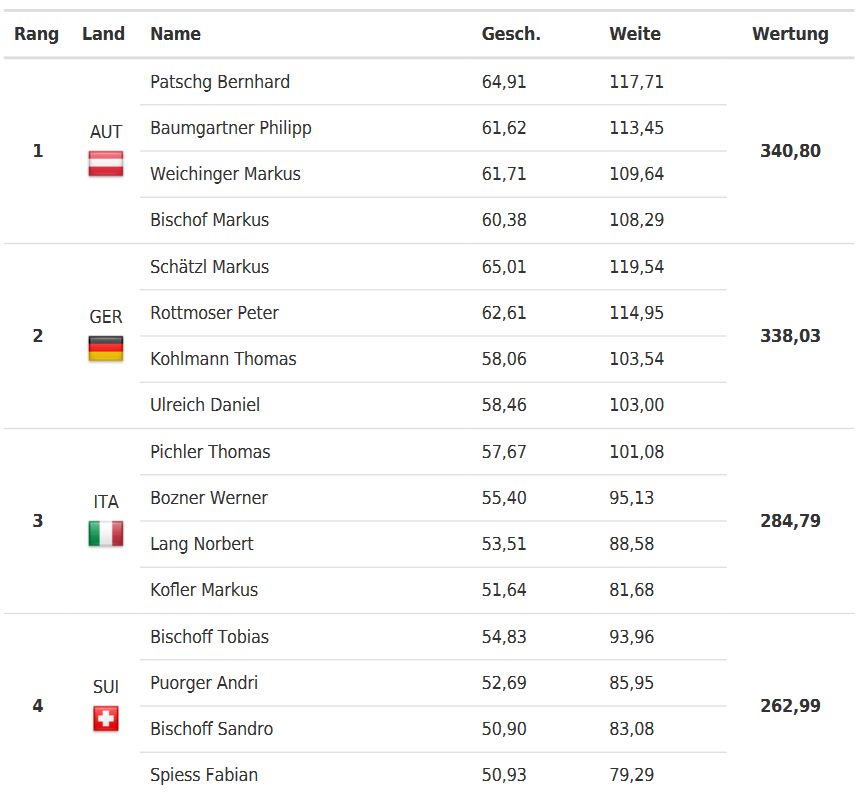
Task: Click Bischoff Sandro's row
Action: point(433,729)
